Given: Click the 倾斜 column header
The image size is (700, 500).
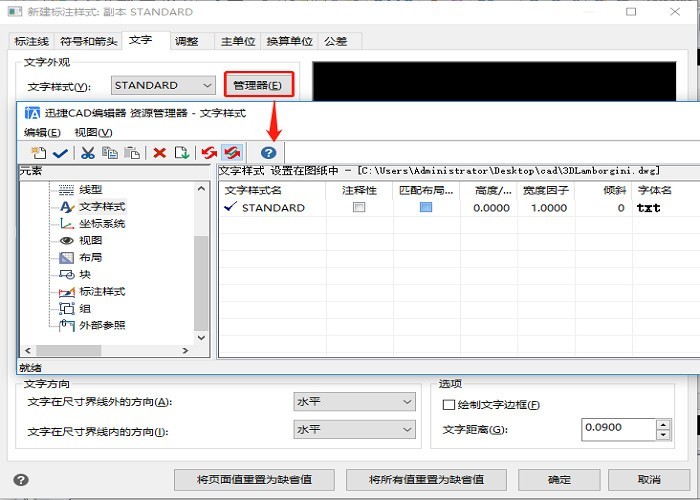Looking at the screenshot, I should point(604,191).
